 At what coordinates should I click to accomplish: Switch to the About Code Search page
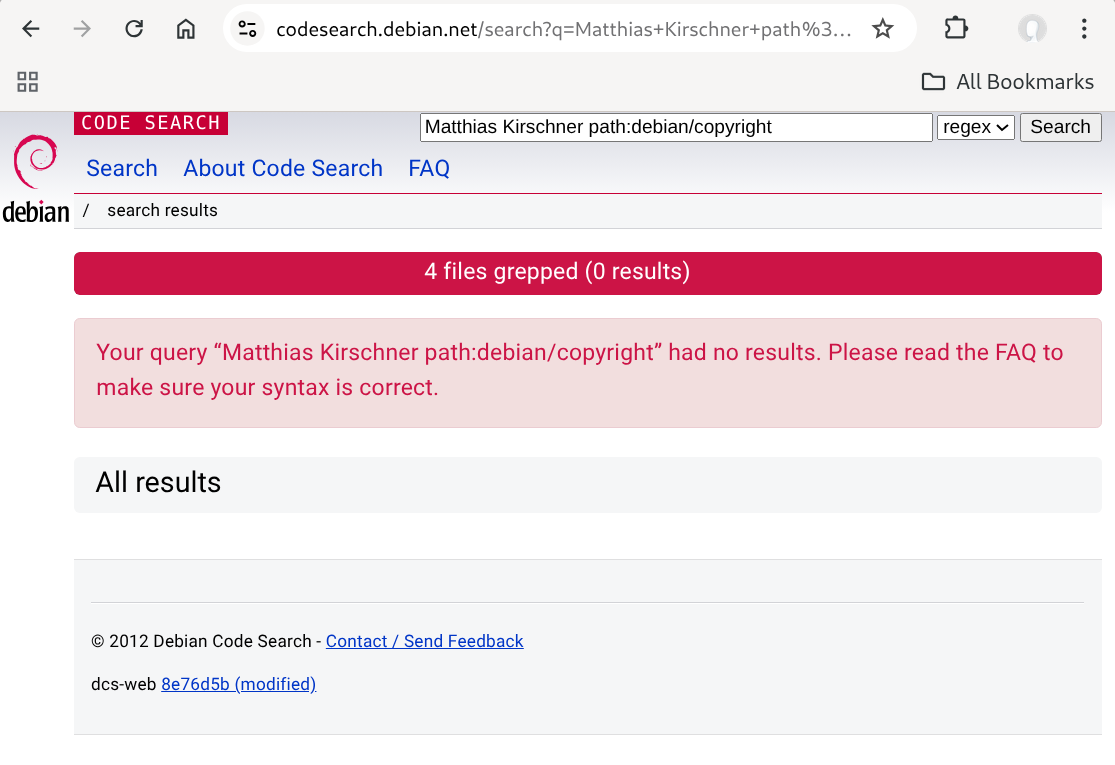point(282,168)
